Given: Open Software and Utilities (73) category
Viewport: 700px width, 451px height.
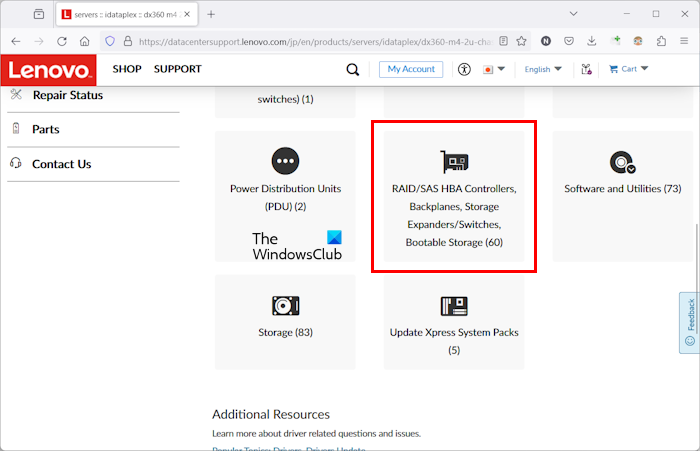Looking at the screenshot, I should [623, 196].
